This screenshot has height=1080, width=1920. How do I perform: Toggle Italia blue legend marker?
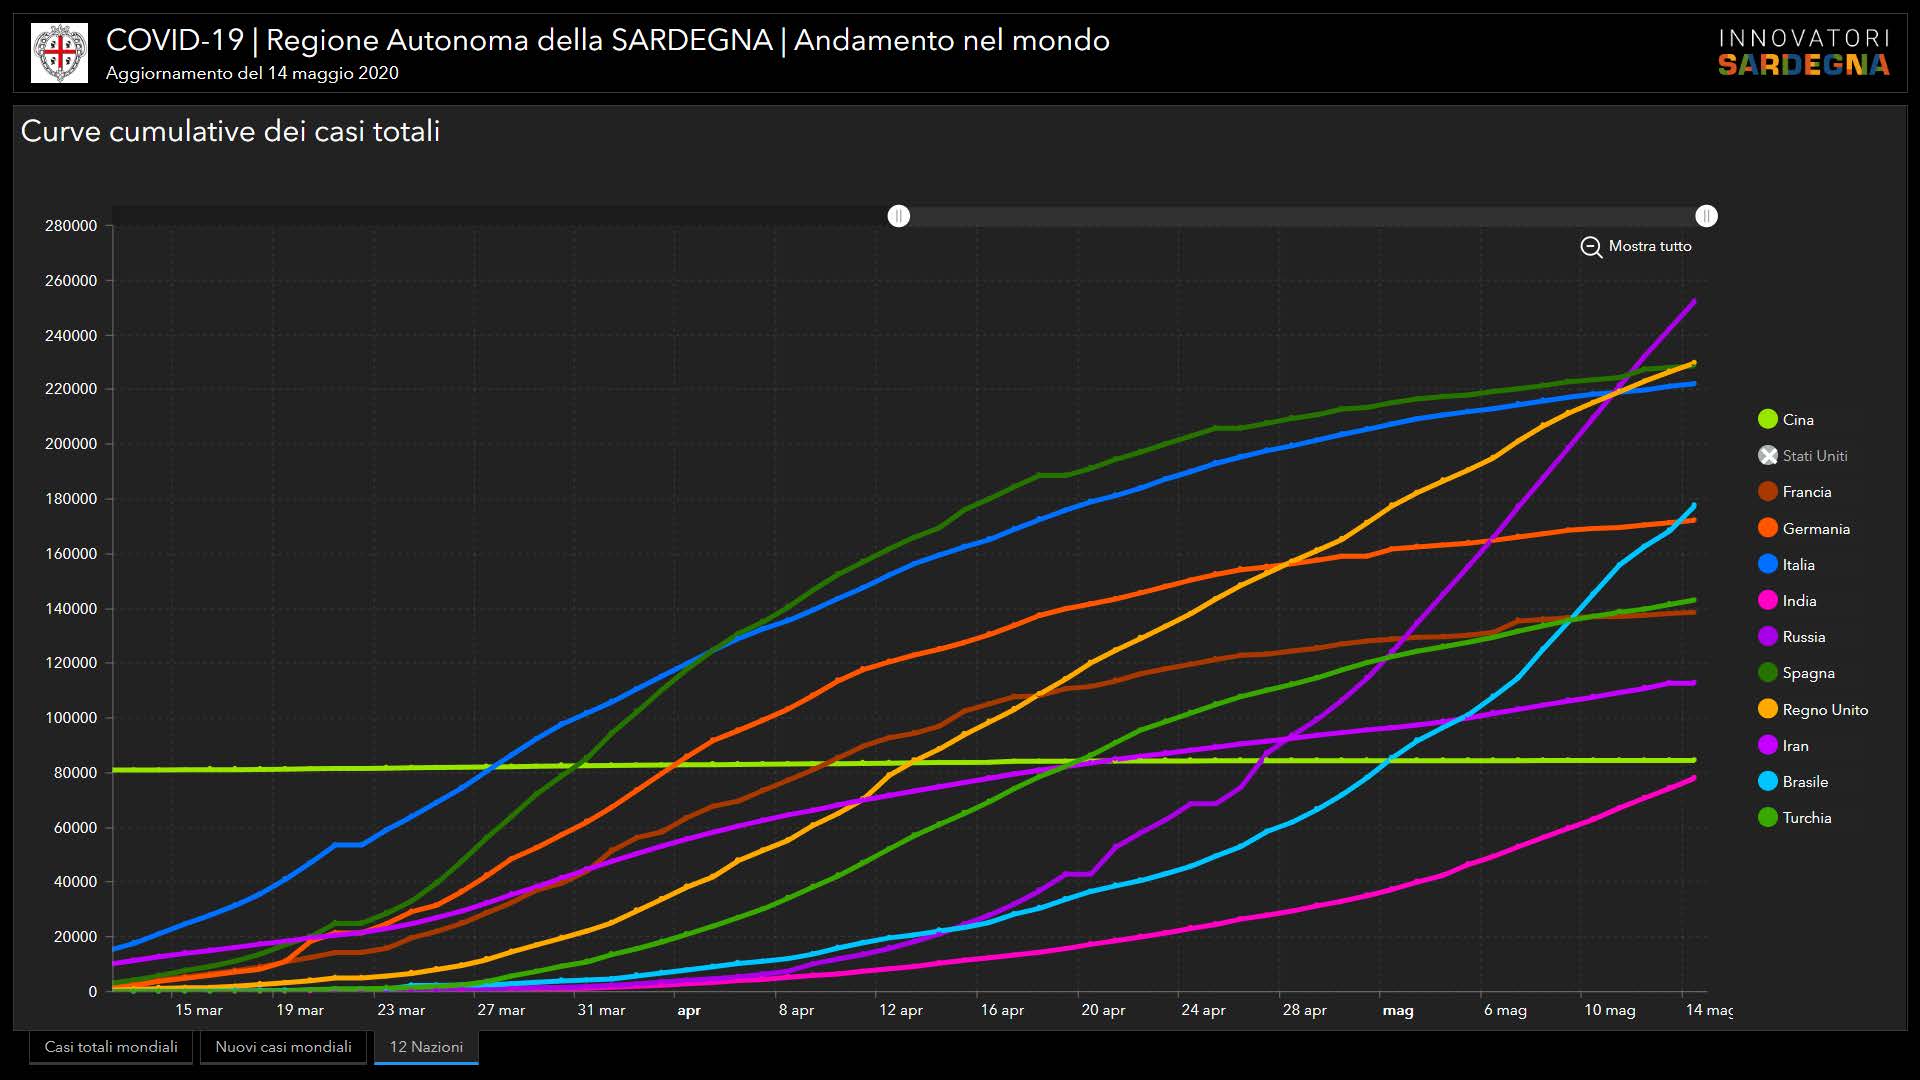(1768, 565)
